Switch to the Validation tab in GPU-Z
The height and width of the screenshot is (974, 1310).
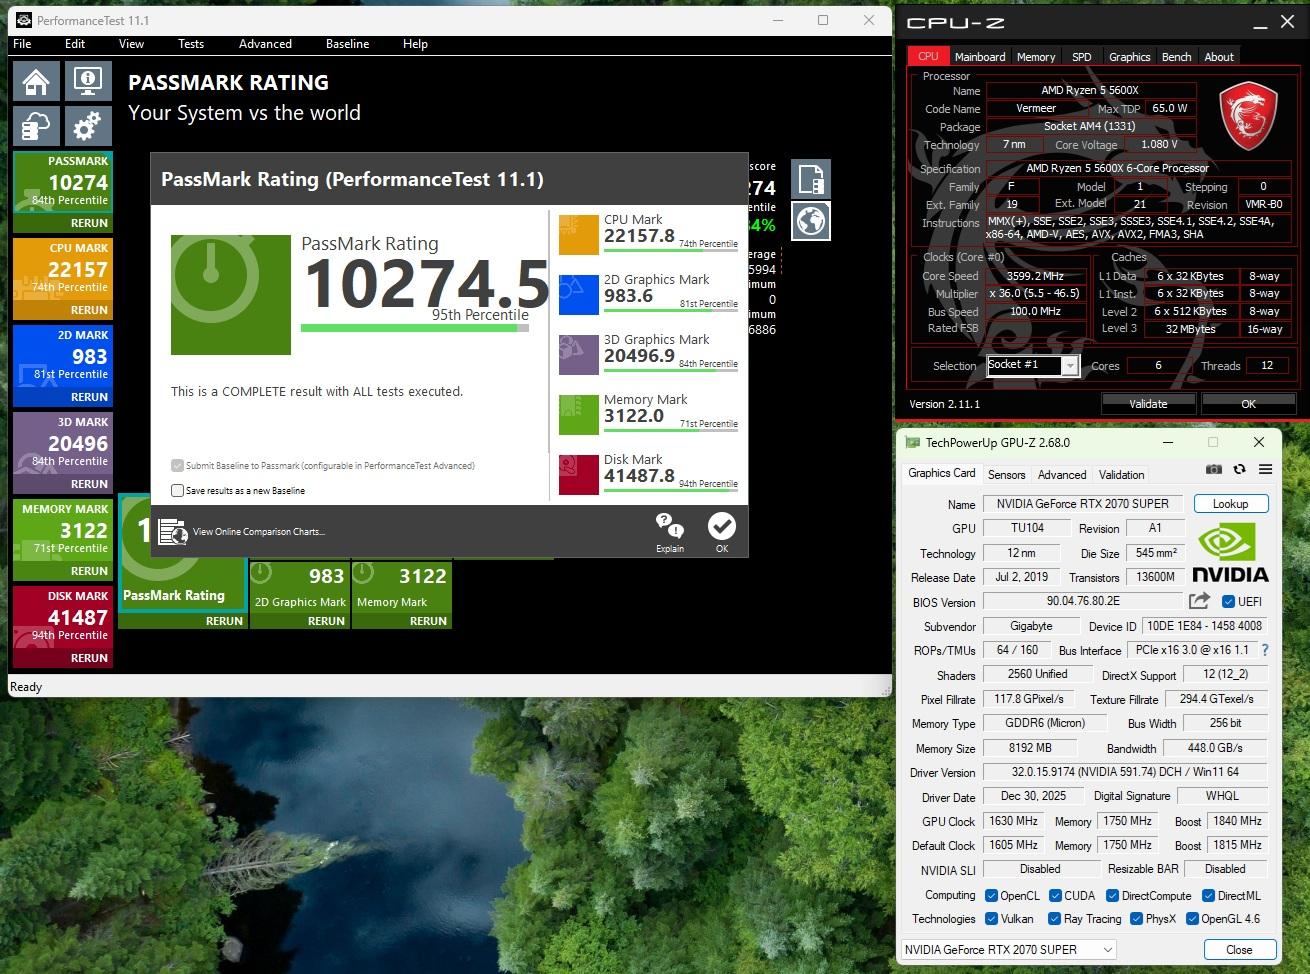pos(1122,475)
